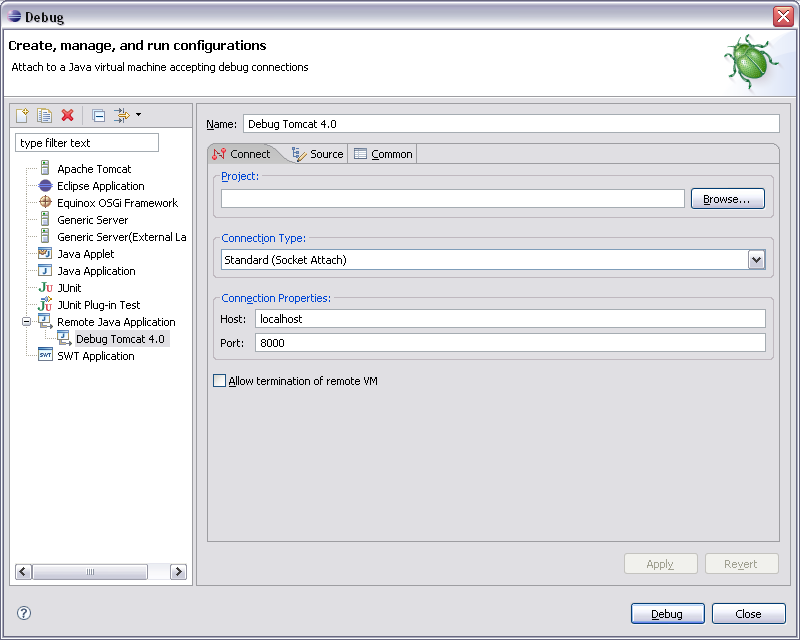Click the Generic Server(External La icon
Viewport: 800px width, 640px height.
45,236
